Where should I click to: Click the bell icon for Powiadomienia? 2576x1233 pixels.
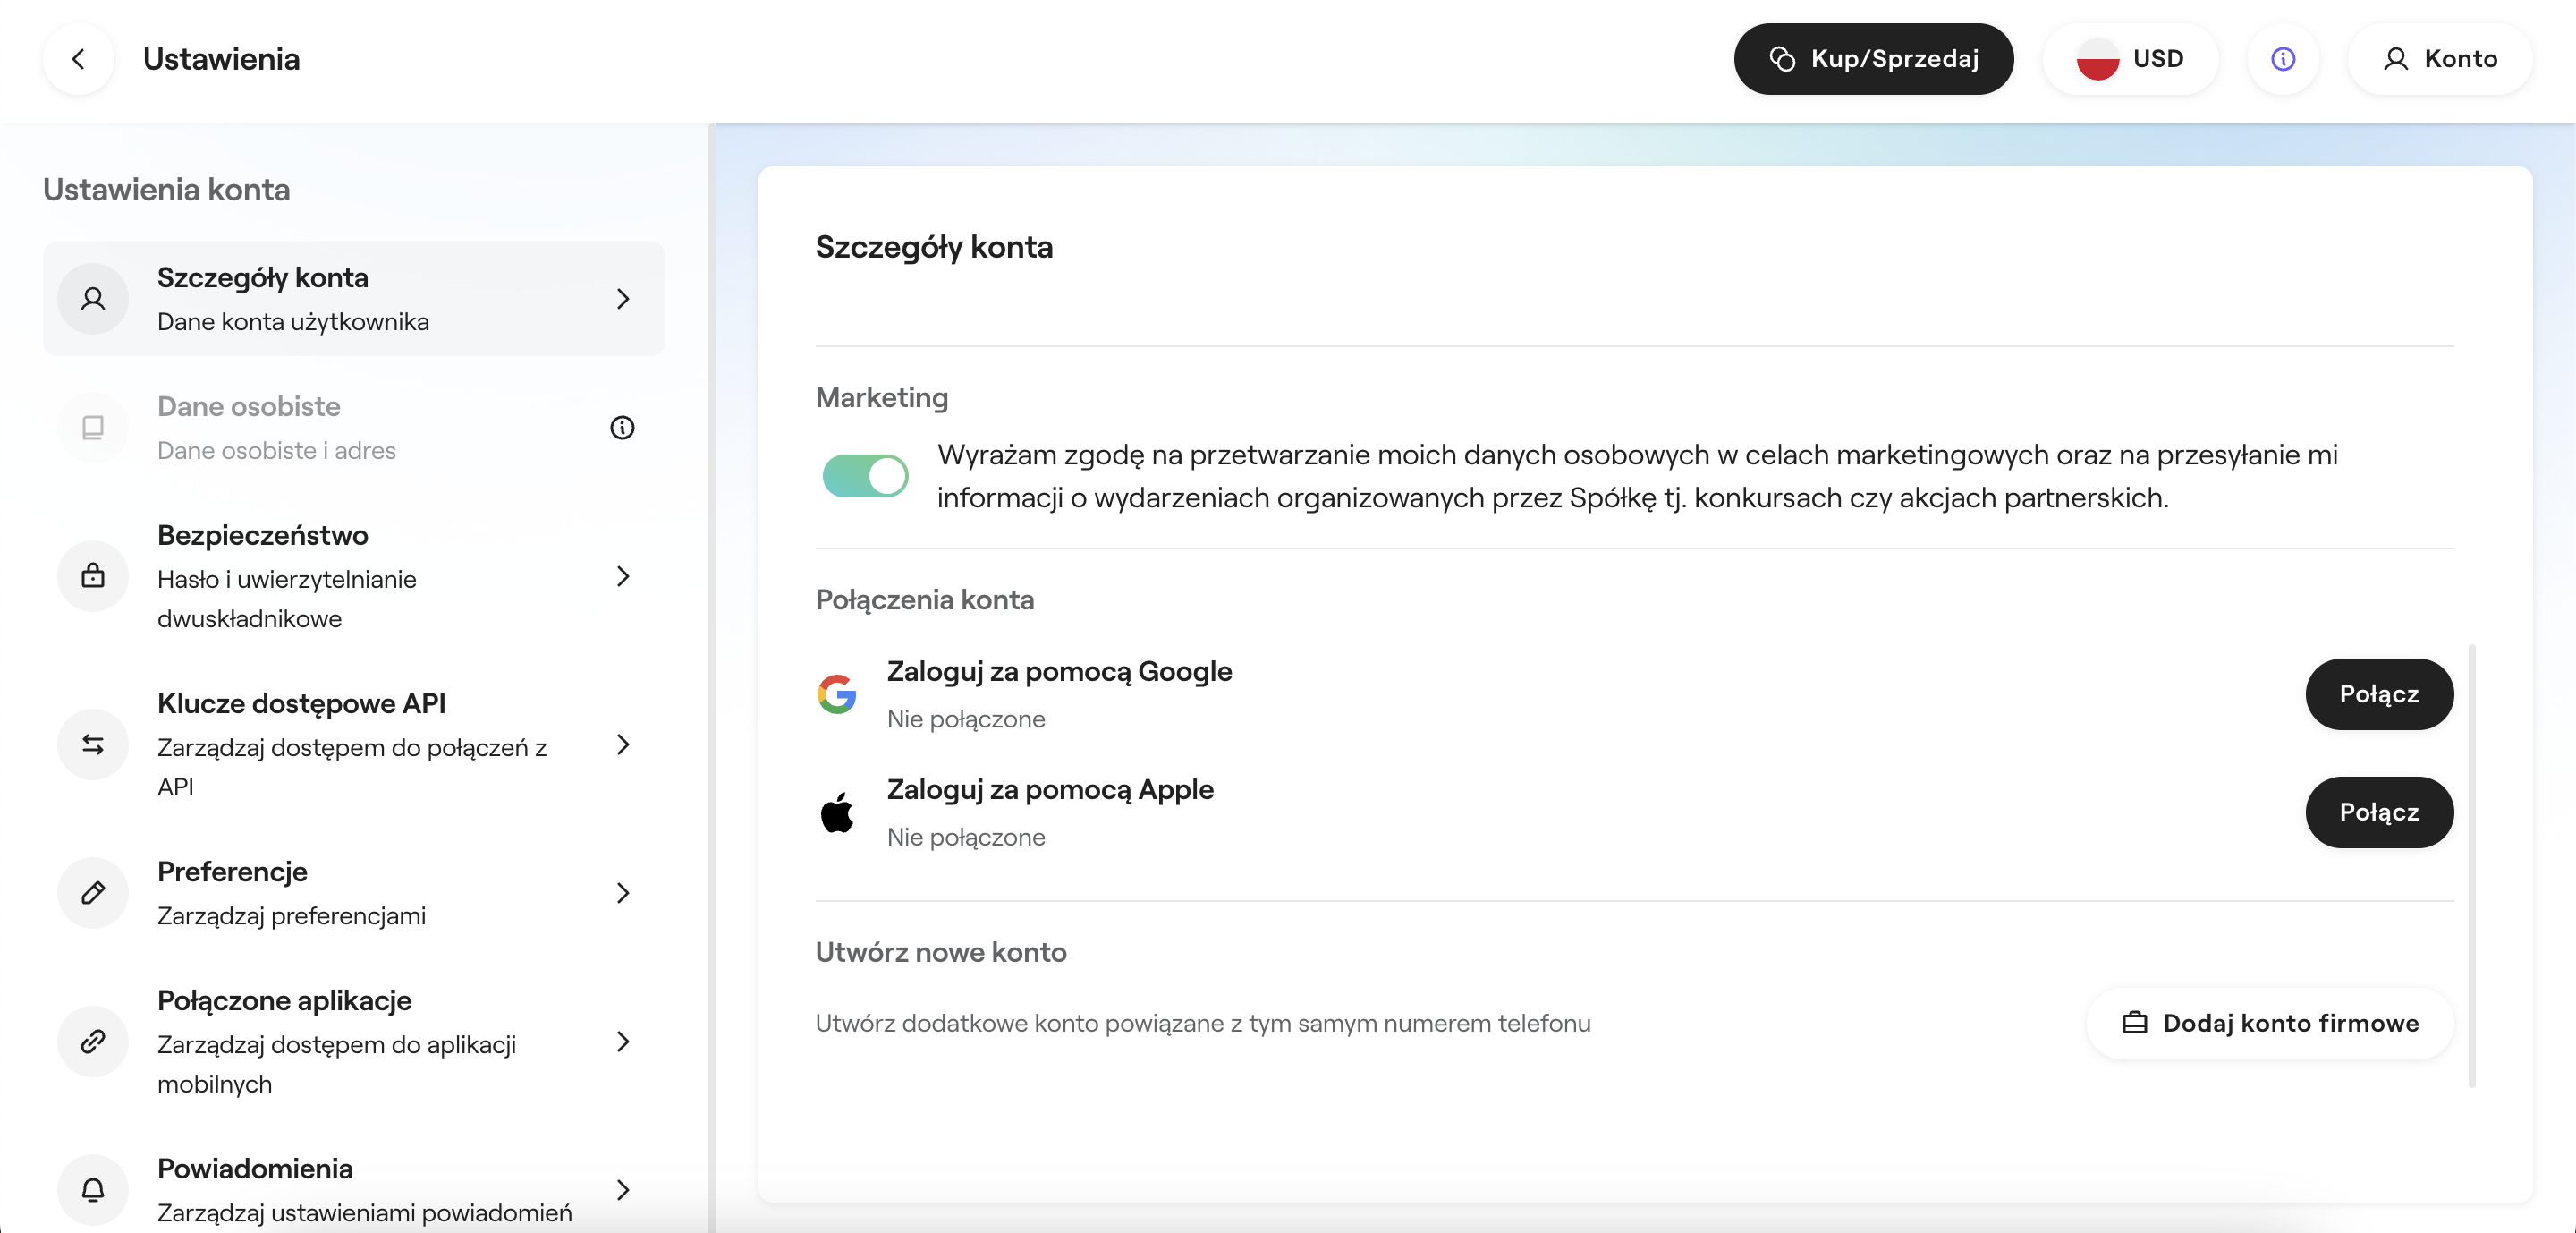pos(93,1189)
